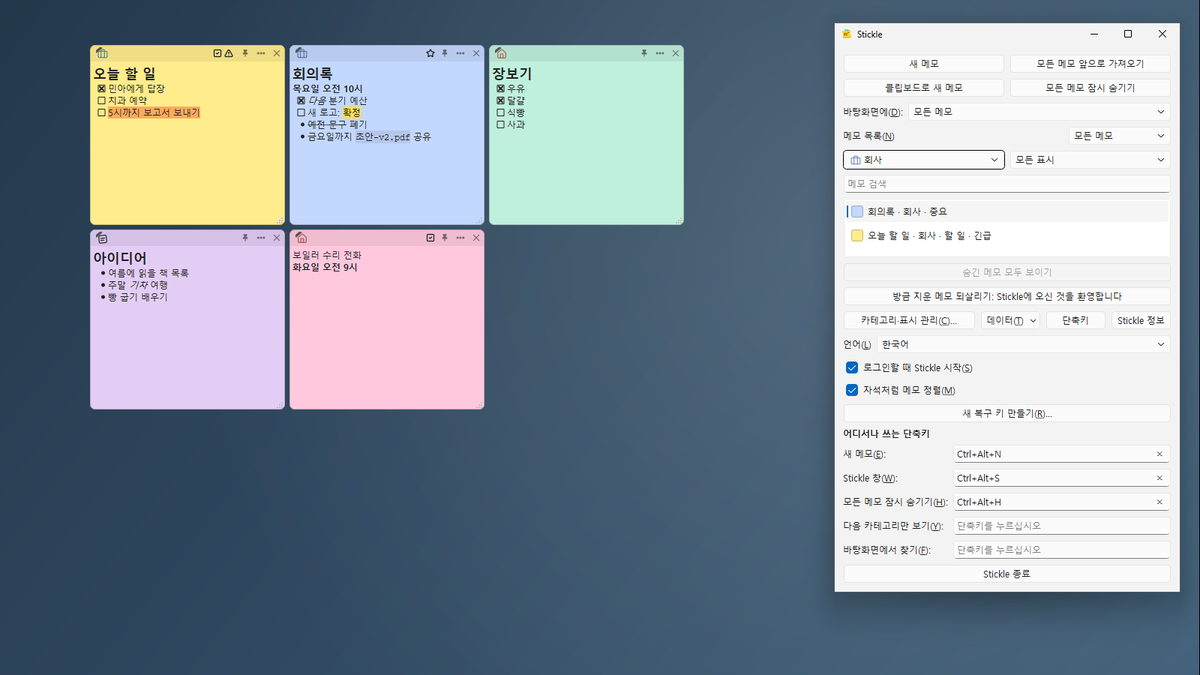The image size is (1200, 675).
Task: Expand the 언어 한국어 dropdown
Action: pyautogui.click(x=1023, y=344)
